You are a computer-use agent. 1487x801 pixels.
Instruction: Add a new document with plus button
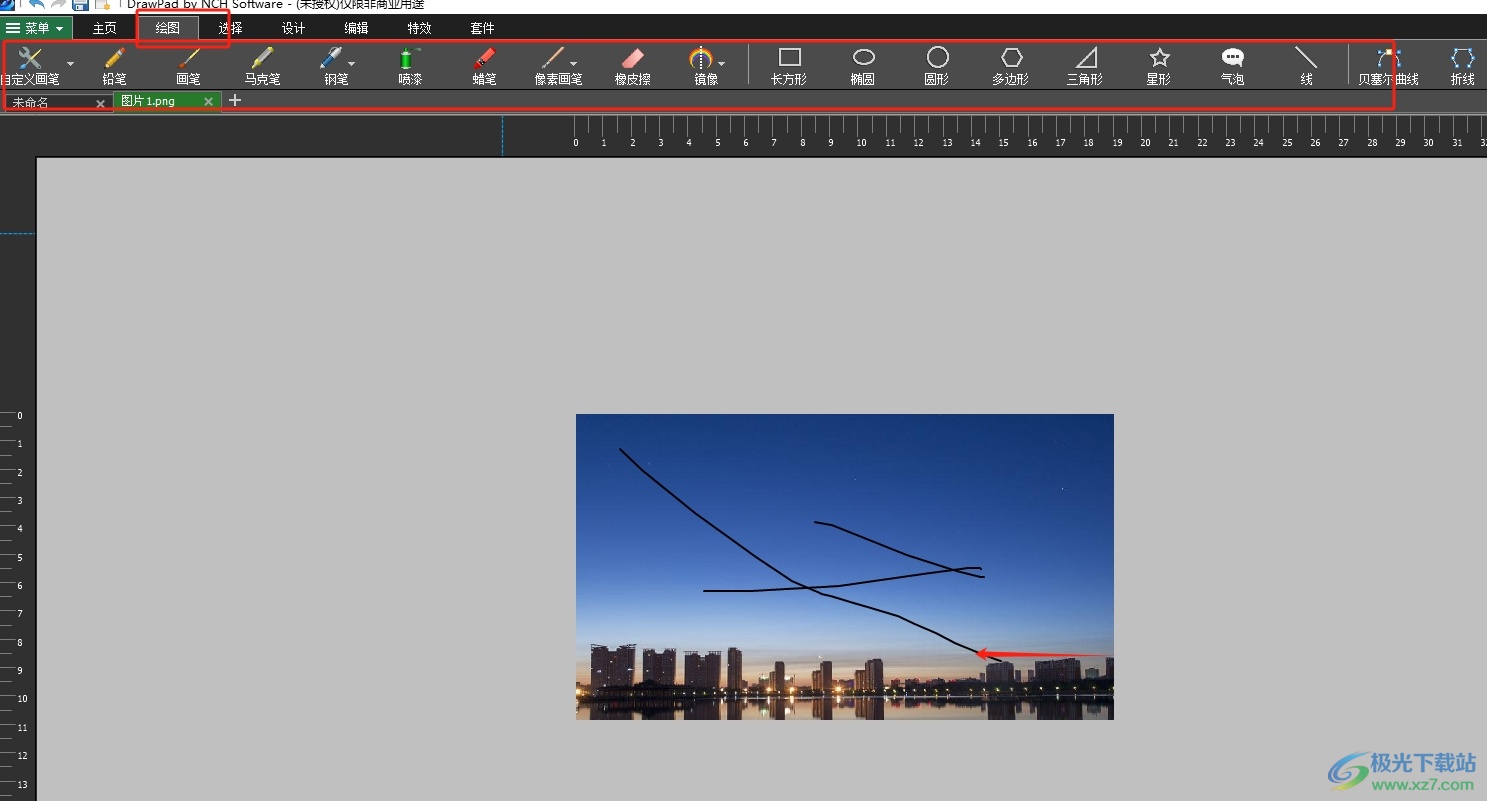click(x=235, y=100)
